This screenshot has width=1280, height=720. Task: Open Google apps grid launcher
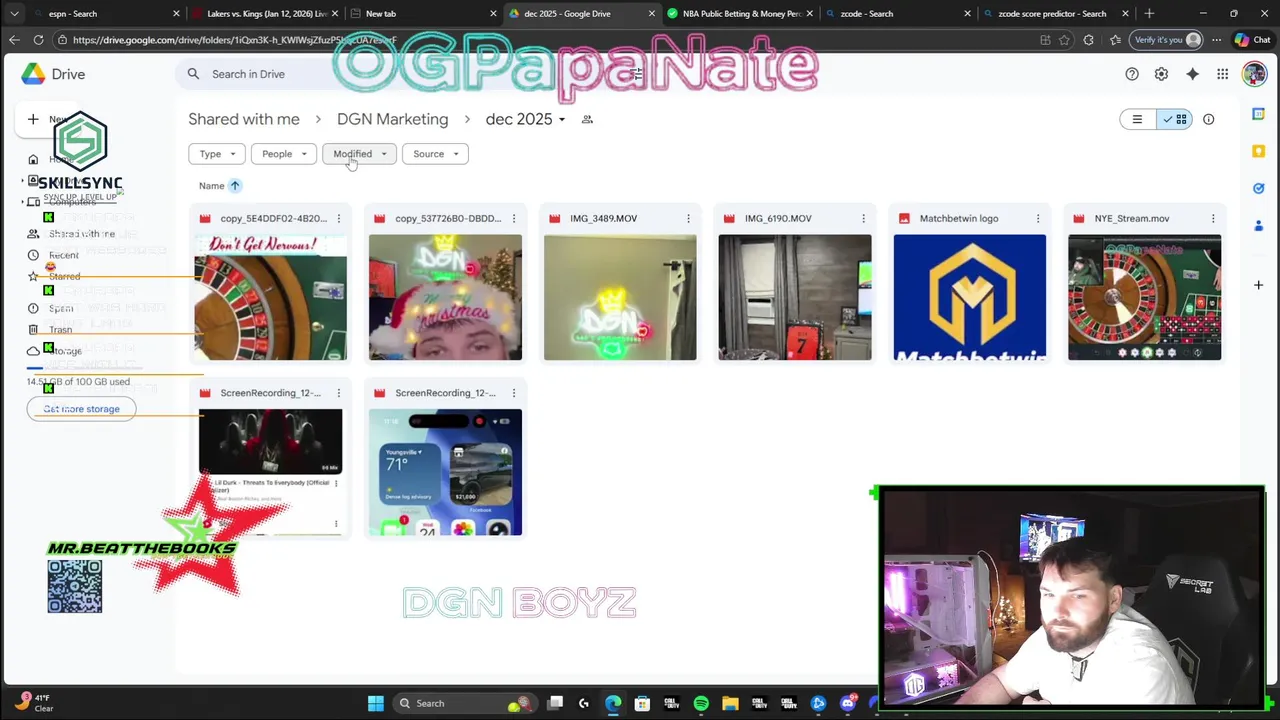1222,74
